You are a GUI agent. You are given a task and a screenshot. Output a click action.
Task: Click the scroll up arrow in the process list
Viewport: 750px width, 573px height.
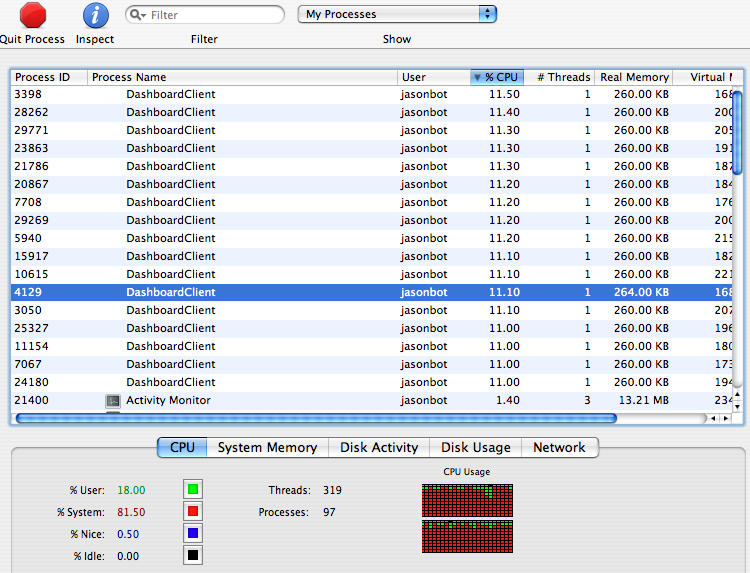[x=738, y=395]
